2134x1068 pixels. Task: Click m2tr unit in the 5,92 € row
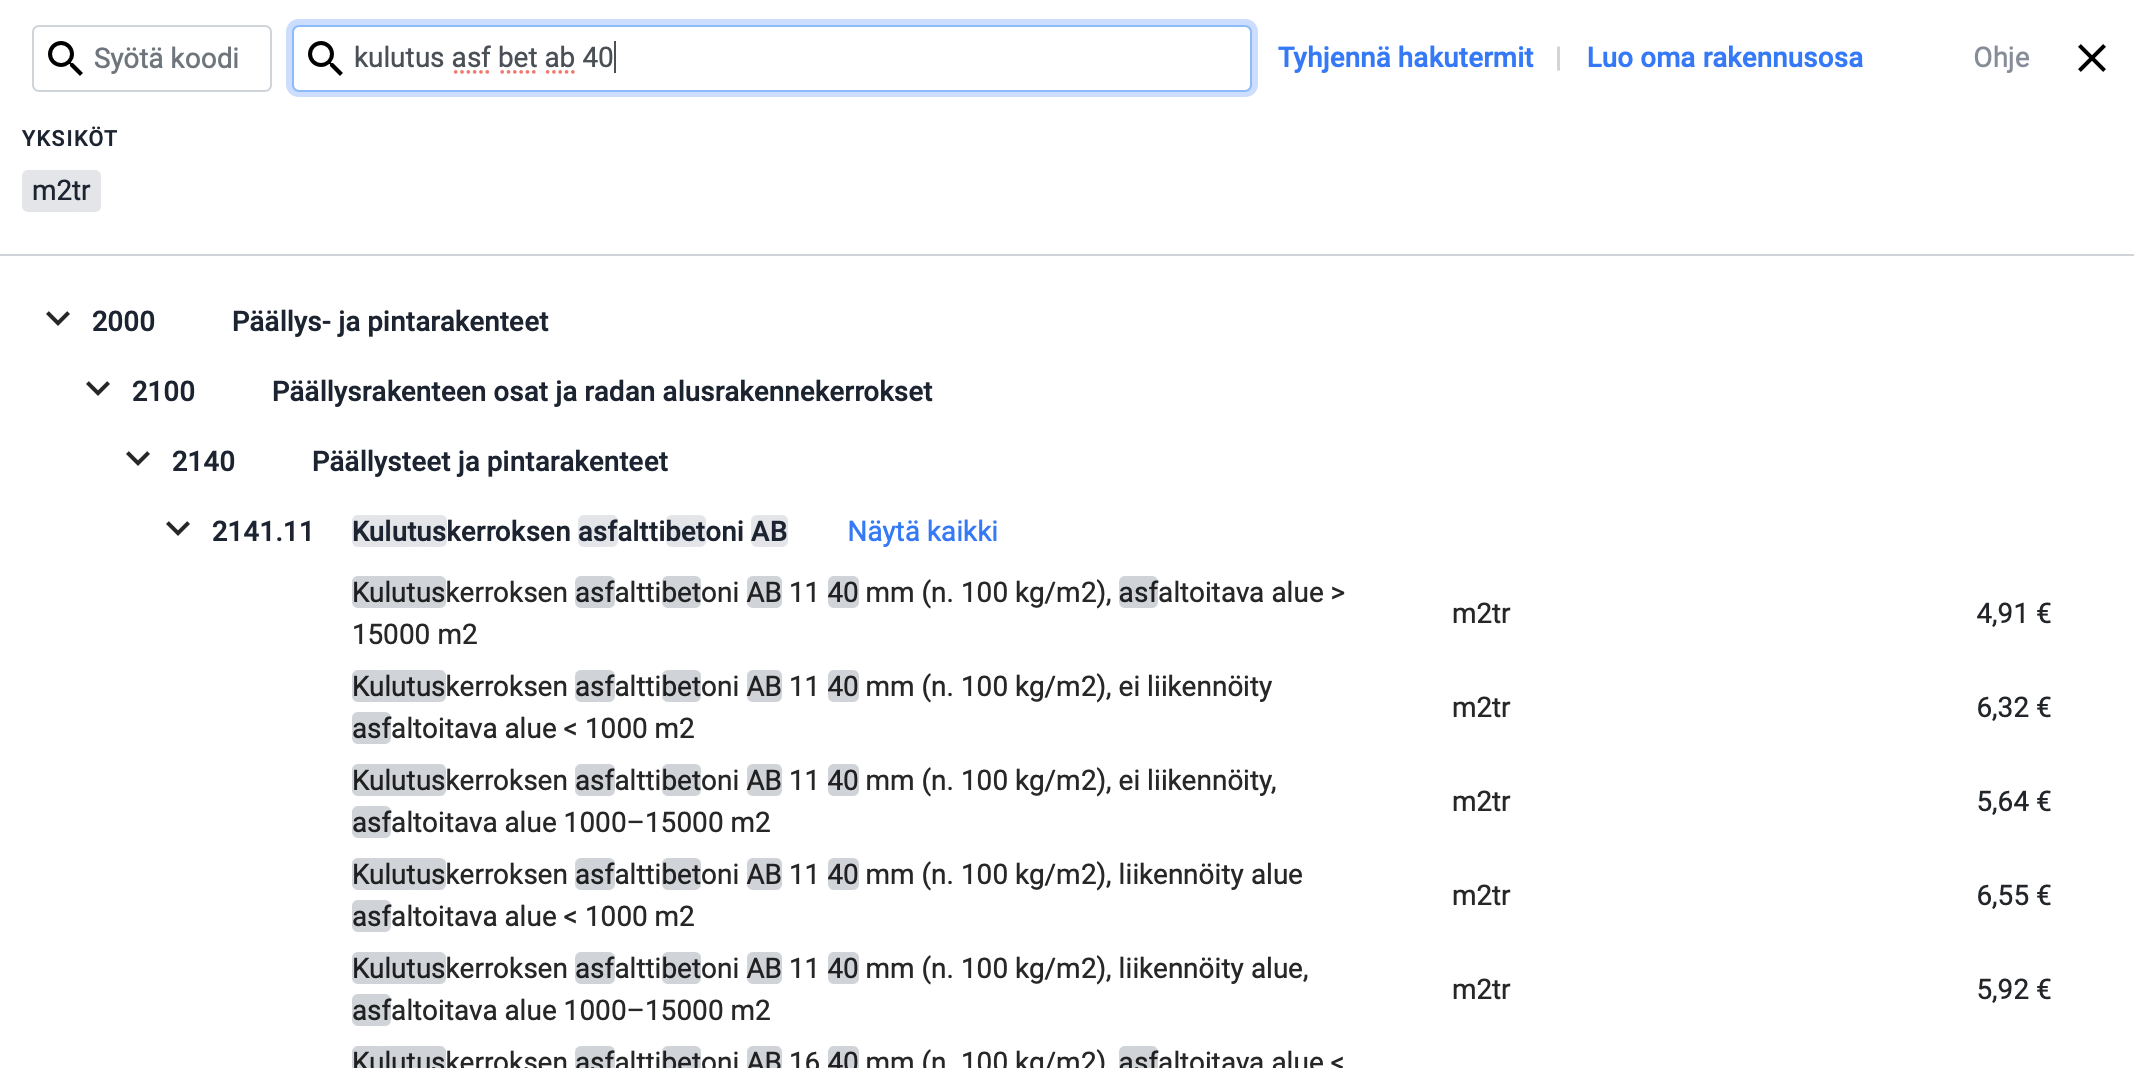click(x=1481, y=989)
